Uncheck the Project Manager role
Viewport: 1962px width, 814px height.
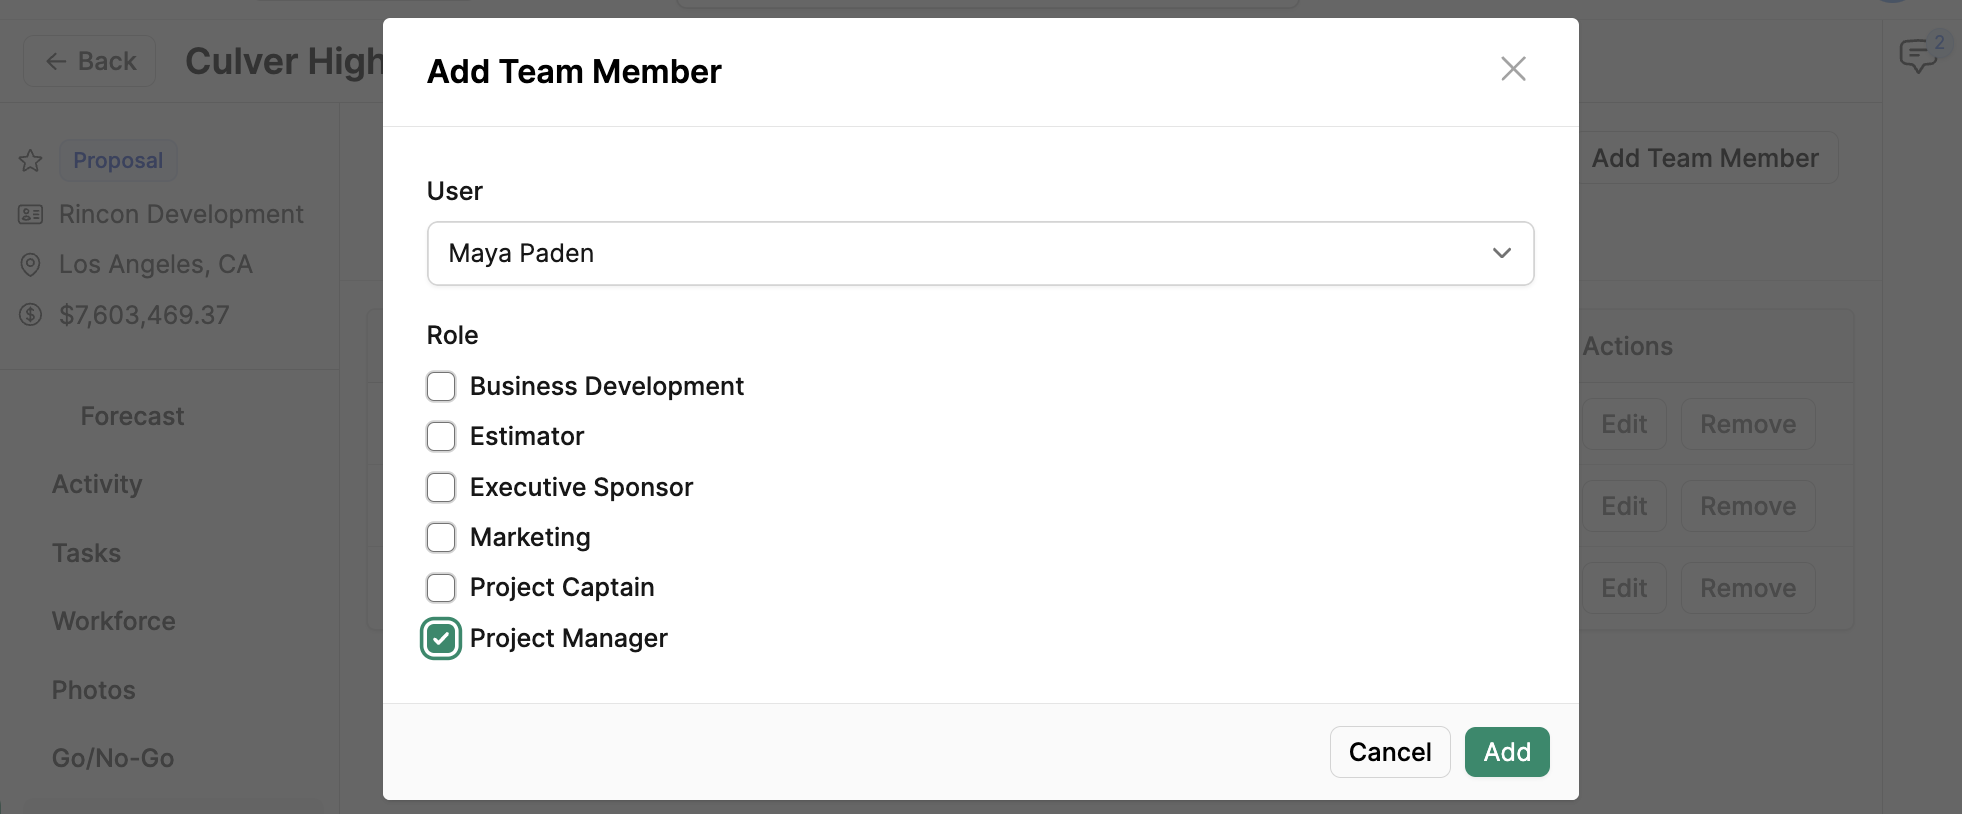point(441,638)
